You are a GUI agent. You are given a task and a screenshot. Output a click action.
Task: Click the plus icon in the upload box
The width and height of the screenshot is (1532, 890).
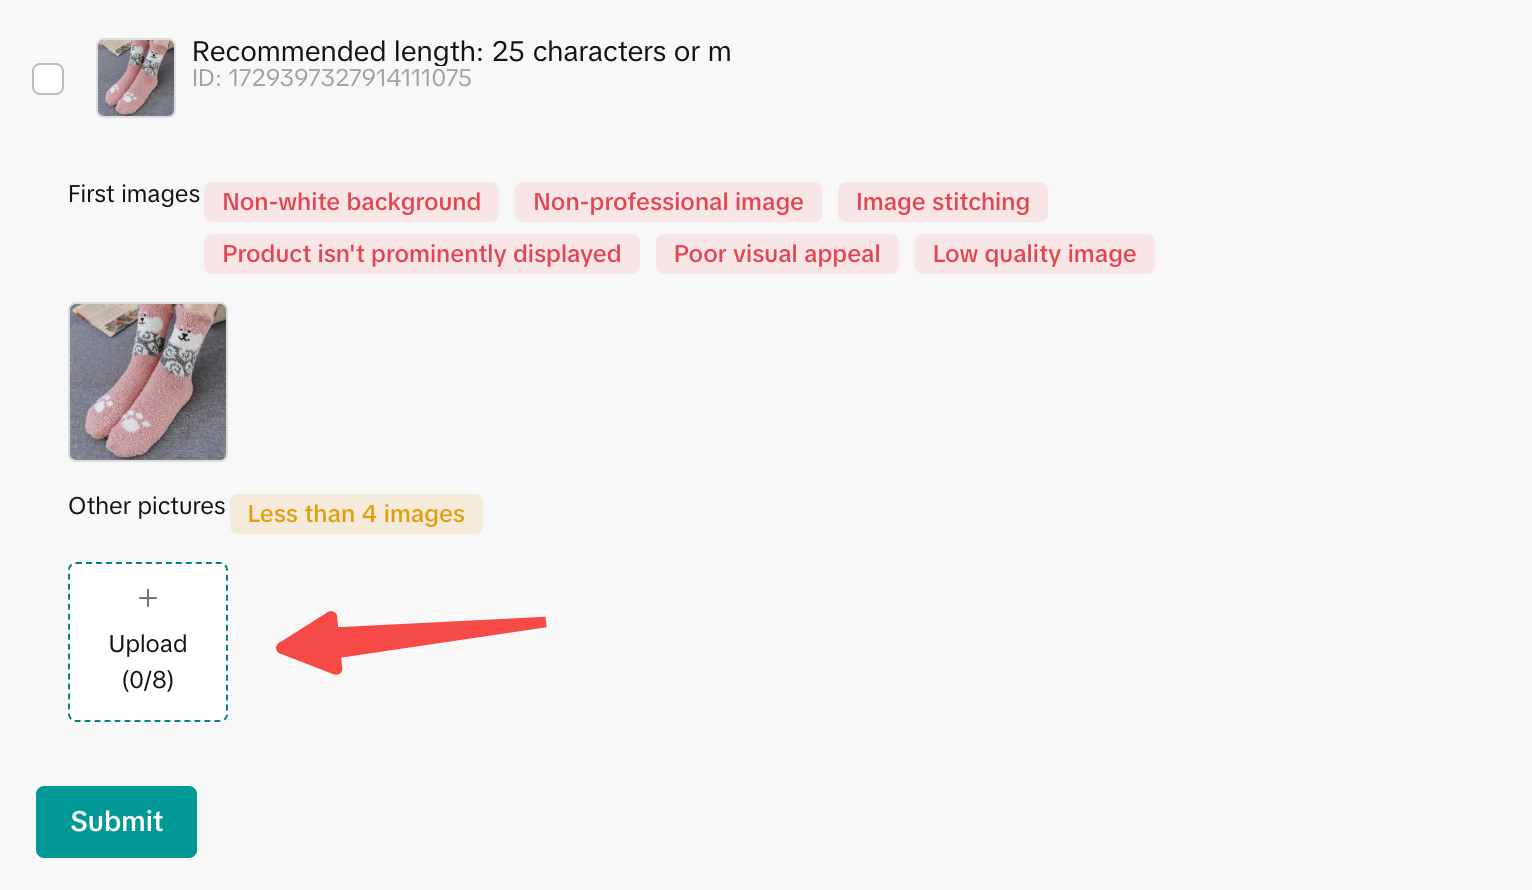[148, 598]
